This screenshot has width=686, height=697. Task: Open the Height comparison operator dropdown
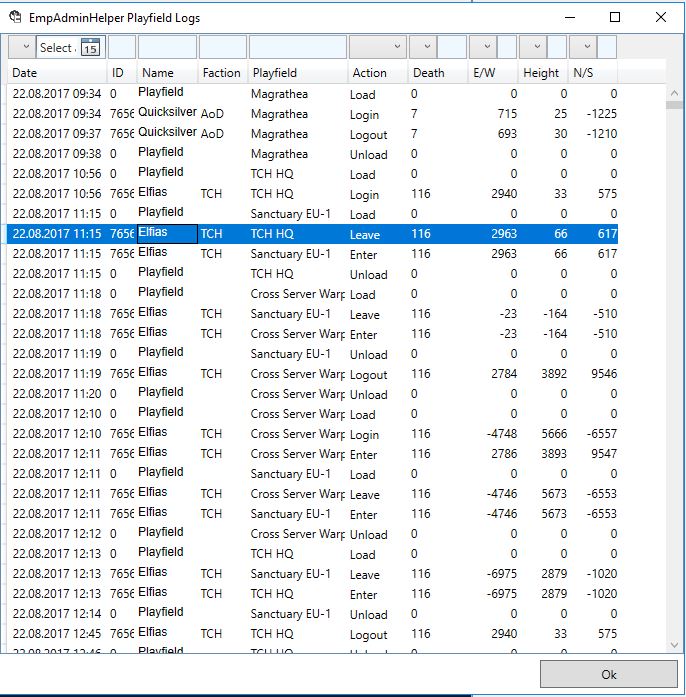click(x=533, y=47)
